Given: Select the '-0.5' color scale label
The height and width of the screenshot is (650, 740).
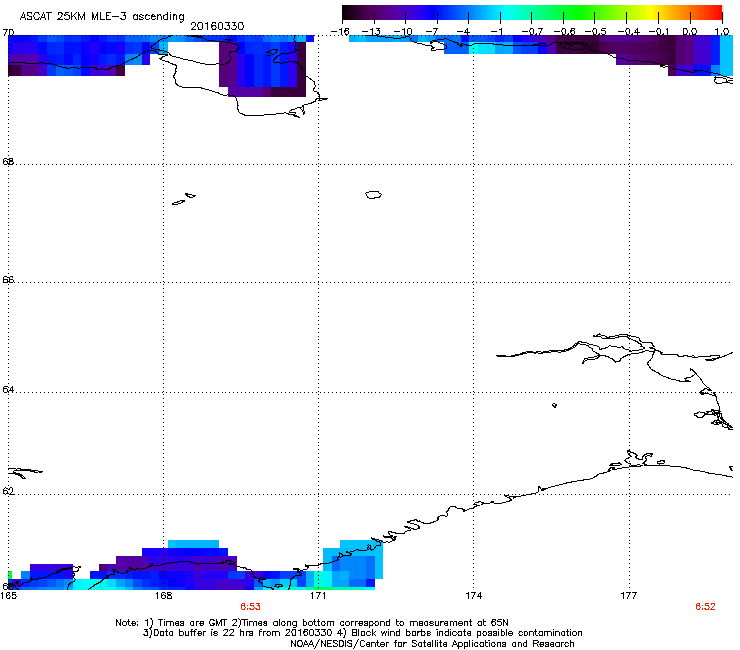Looking at the screenshot, I should click(596, 32).
